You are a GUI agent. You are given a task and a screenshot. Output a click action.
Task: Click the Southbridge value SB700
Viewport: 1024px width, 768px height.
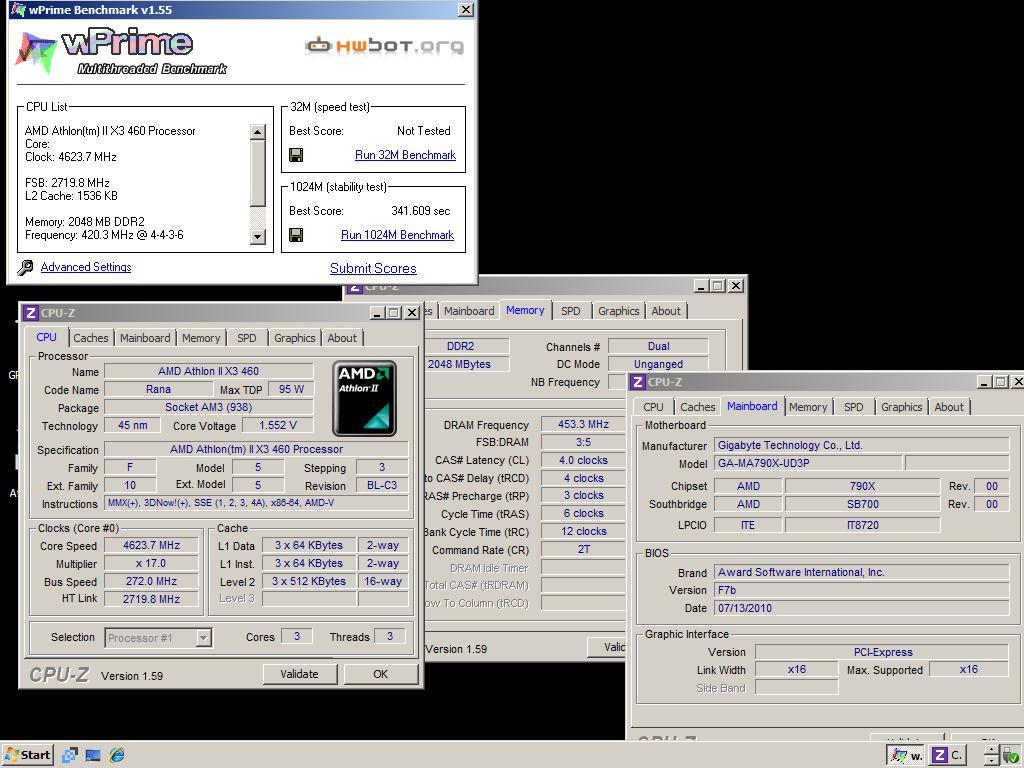pyautogui.click(x=863, y=504)
